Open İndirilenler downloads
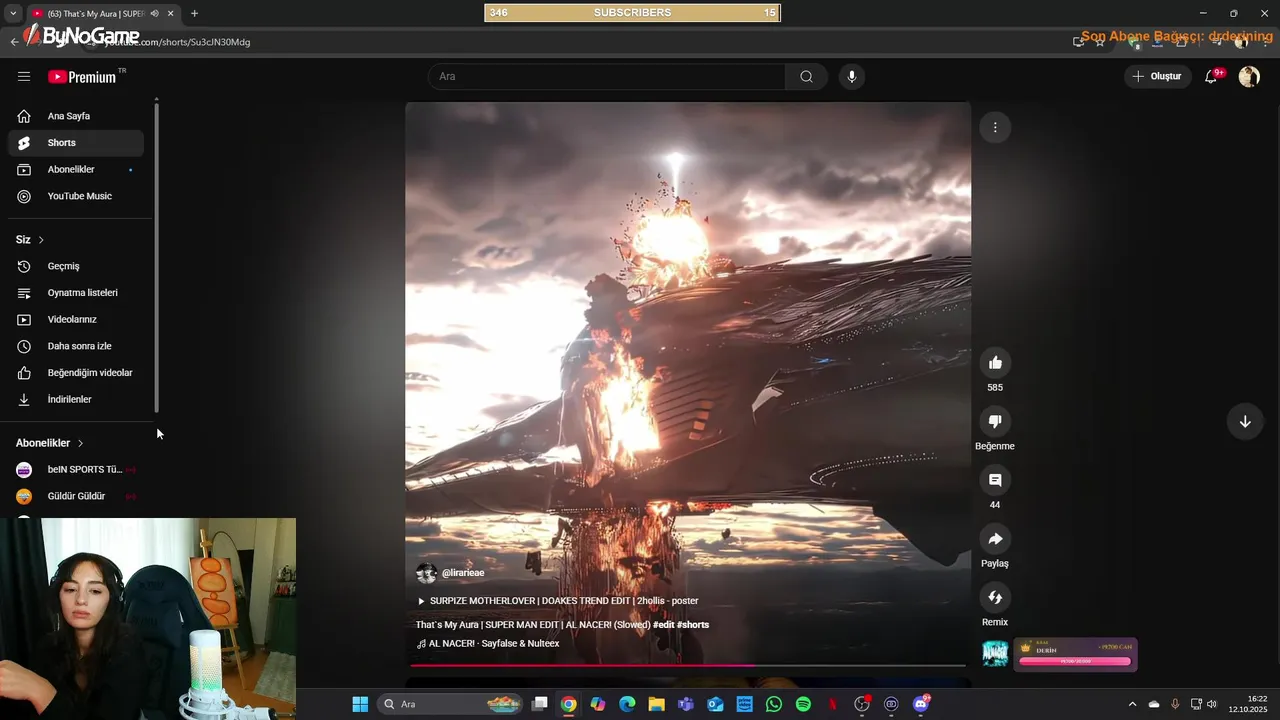Image resolution: width=1280 pixels, height=720 pixels. (76, 399)
